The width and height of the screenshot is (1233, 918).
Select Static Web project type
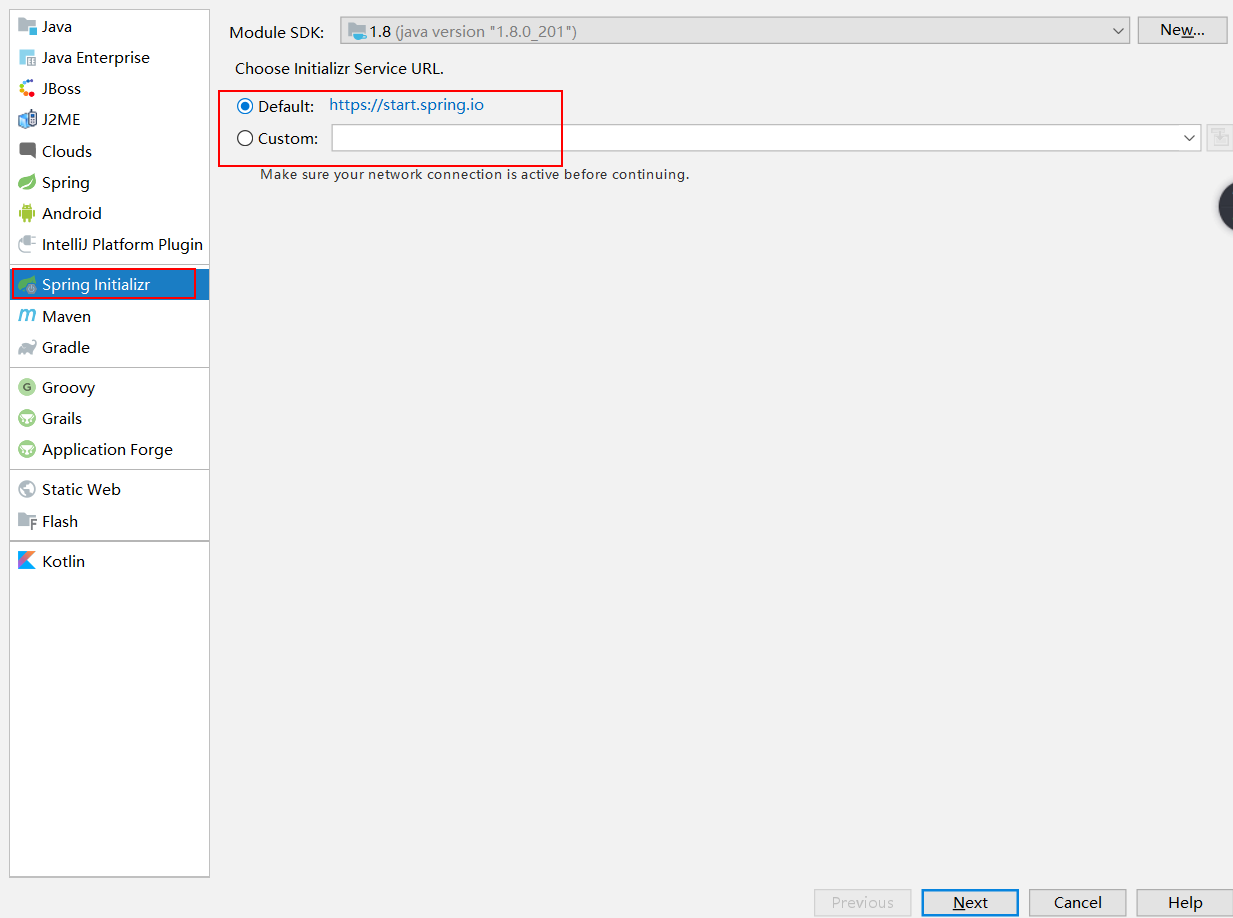(x=110, y=489)
